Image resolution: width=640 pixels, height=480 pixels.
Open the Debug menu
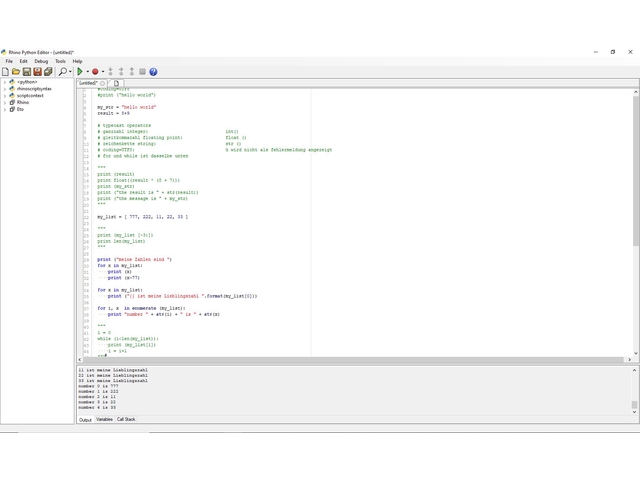41,61
